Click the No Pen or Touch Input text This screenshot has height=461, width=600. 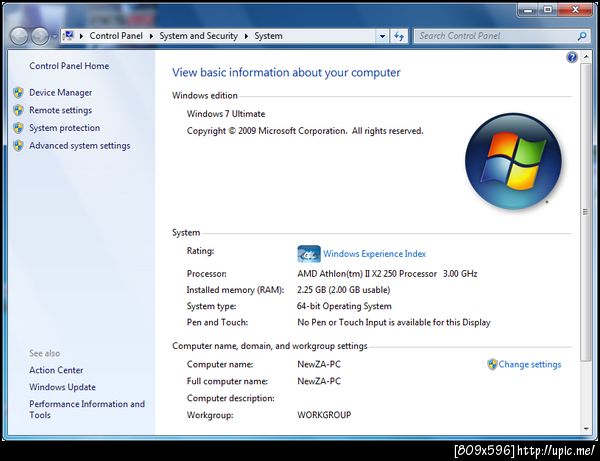pyautogui.click(x=394, y=323)
